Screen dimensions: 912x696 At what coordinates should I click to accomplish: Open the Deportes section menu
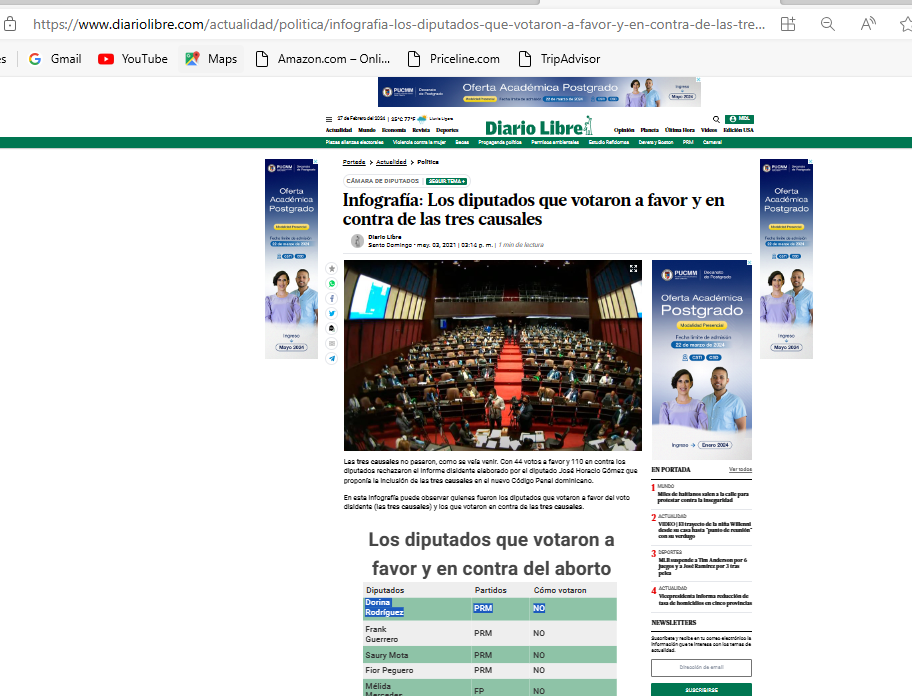point(447,130)
